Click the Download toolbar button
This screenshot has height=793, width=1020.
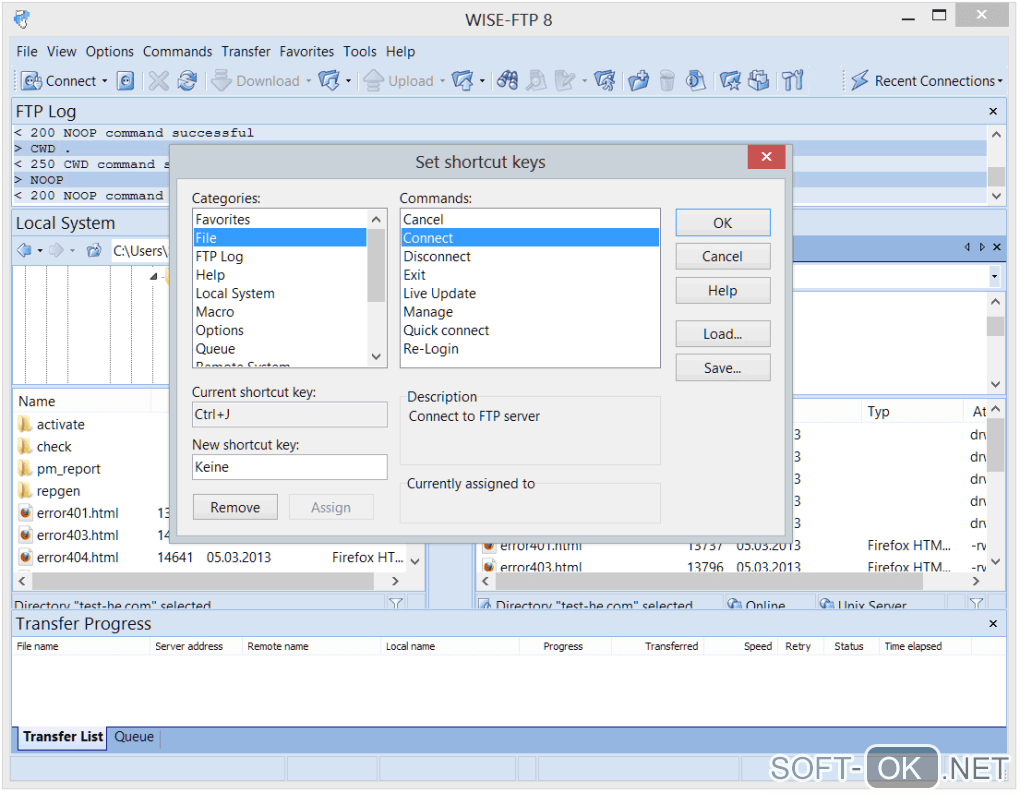(256, 81)
